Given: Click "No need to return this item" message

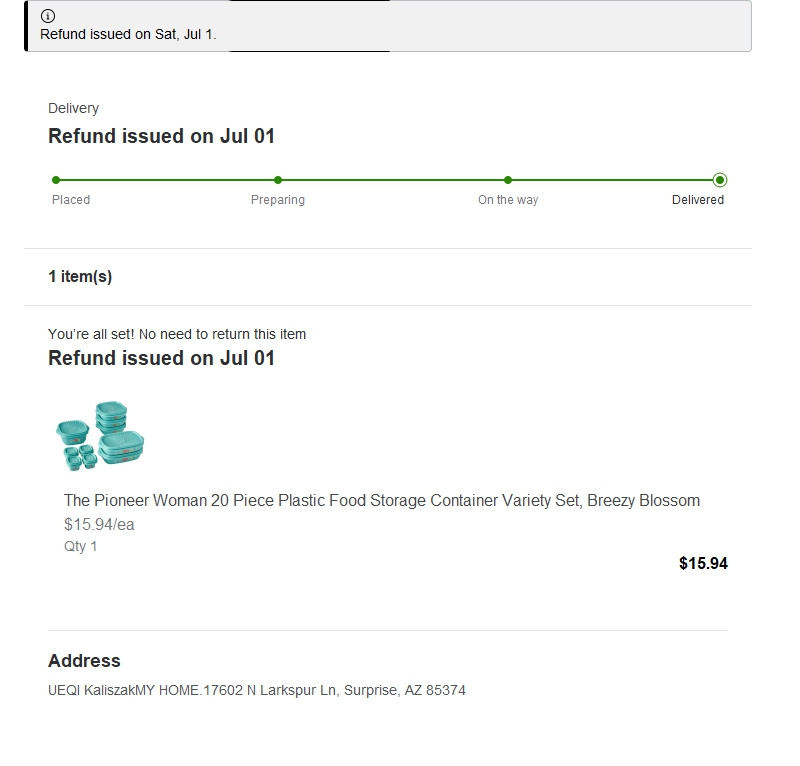Looking at the screenshot, I should [x=177, y=334].
